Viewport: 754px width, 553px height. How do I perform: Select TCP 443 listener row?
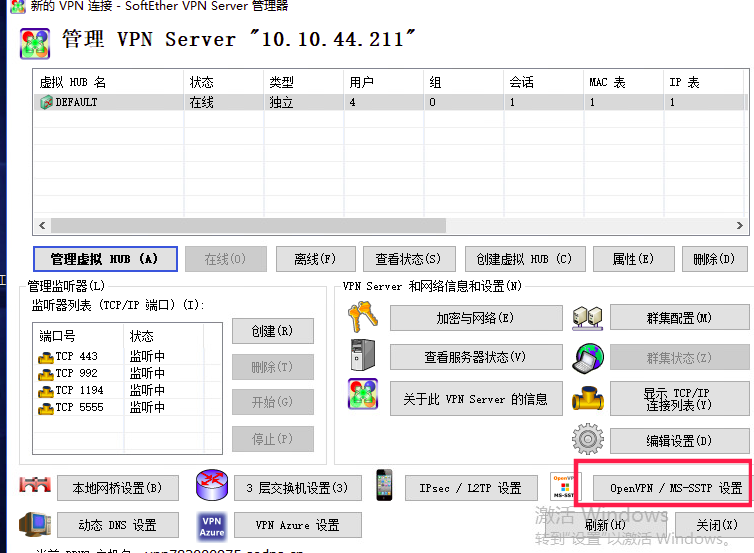[x=127, y=356]
